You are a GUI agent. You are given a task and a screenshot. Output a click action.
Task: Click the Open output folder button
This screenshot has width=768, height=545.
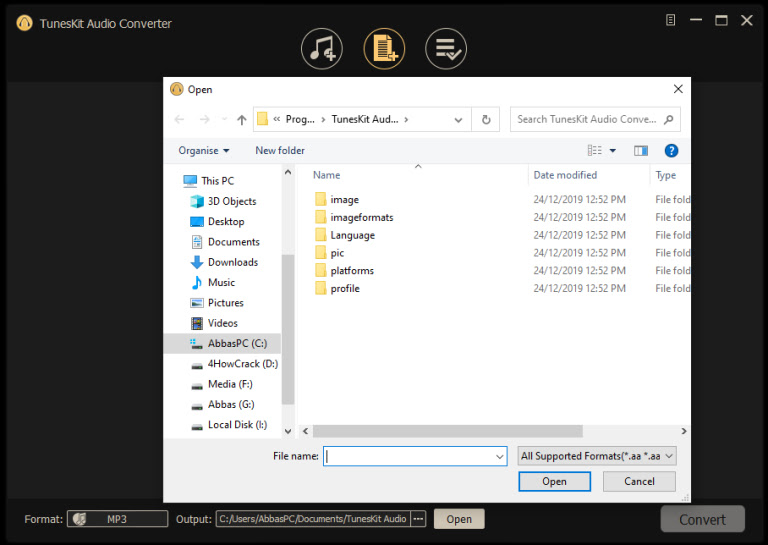pyautogui.click(x=459, y=519)
